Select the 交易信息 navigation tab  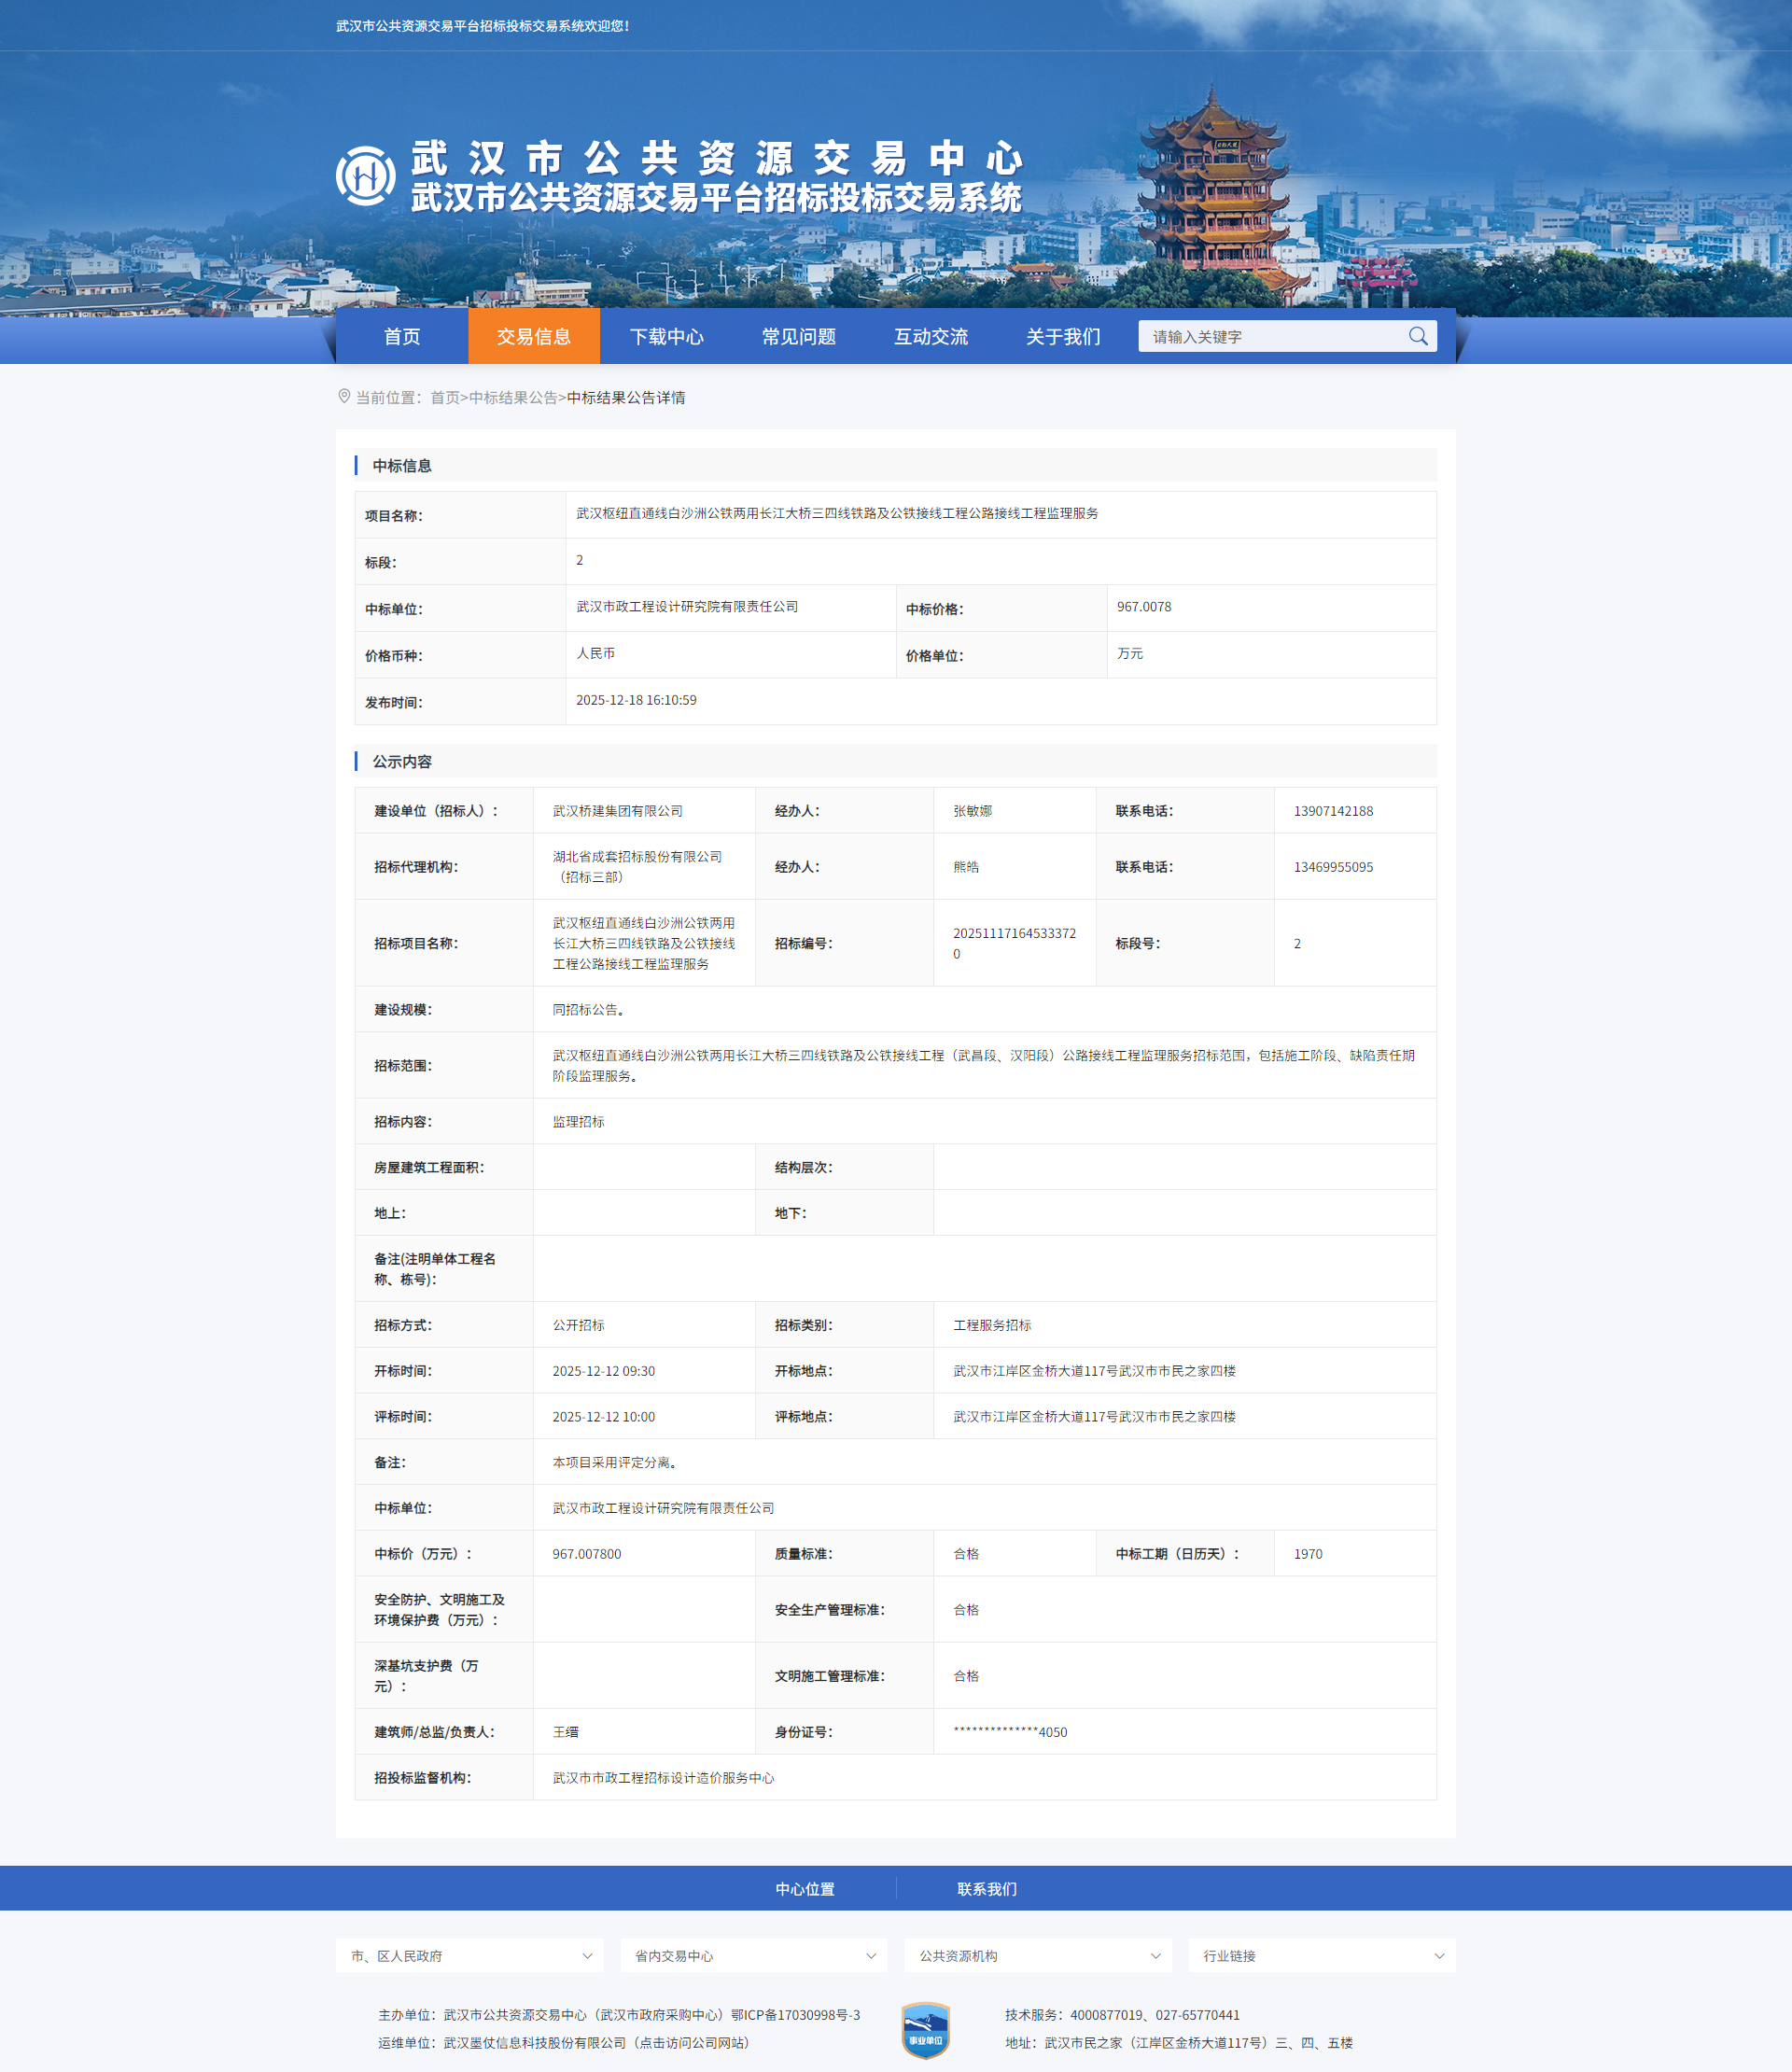tap(532, 337)
